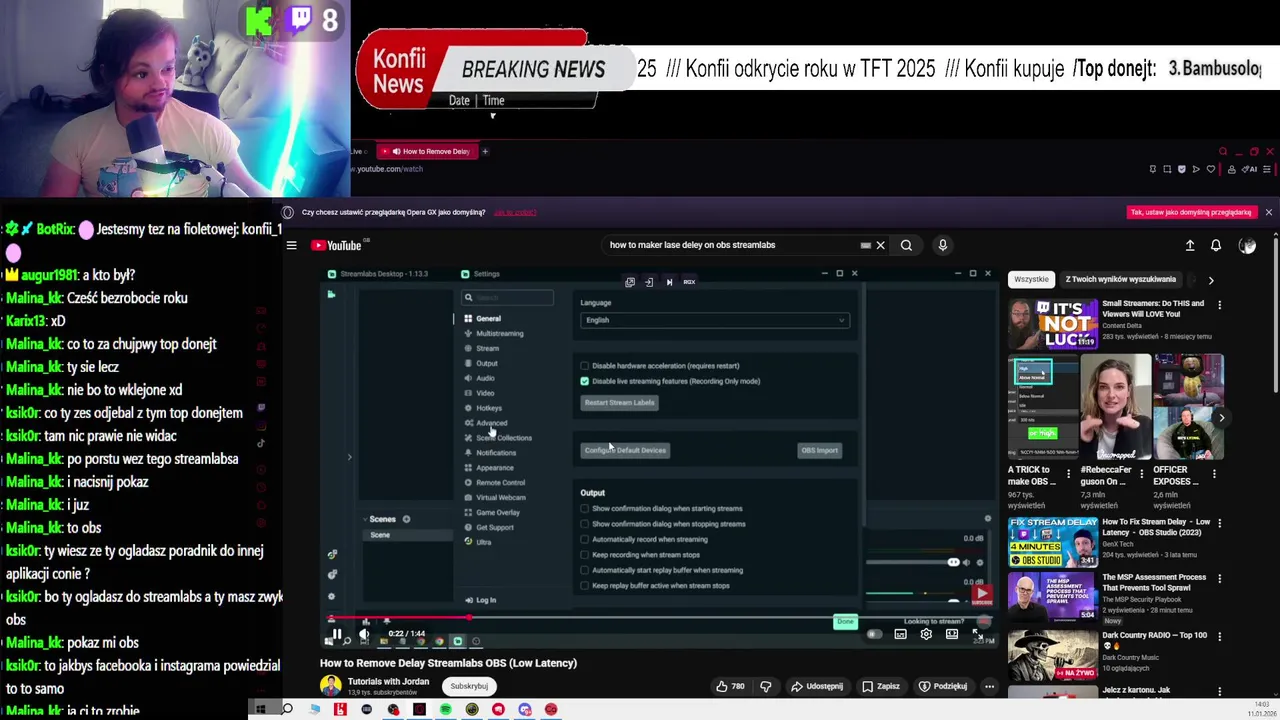Open the taskbar search magnifier

click(287, 709)
